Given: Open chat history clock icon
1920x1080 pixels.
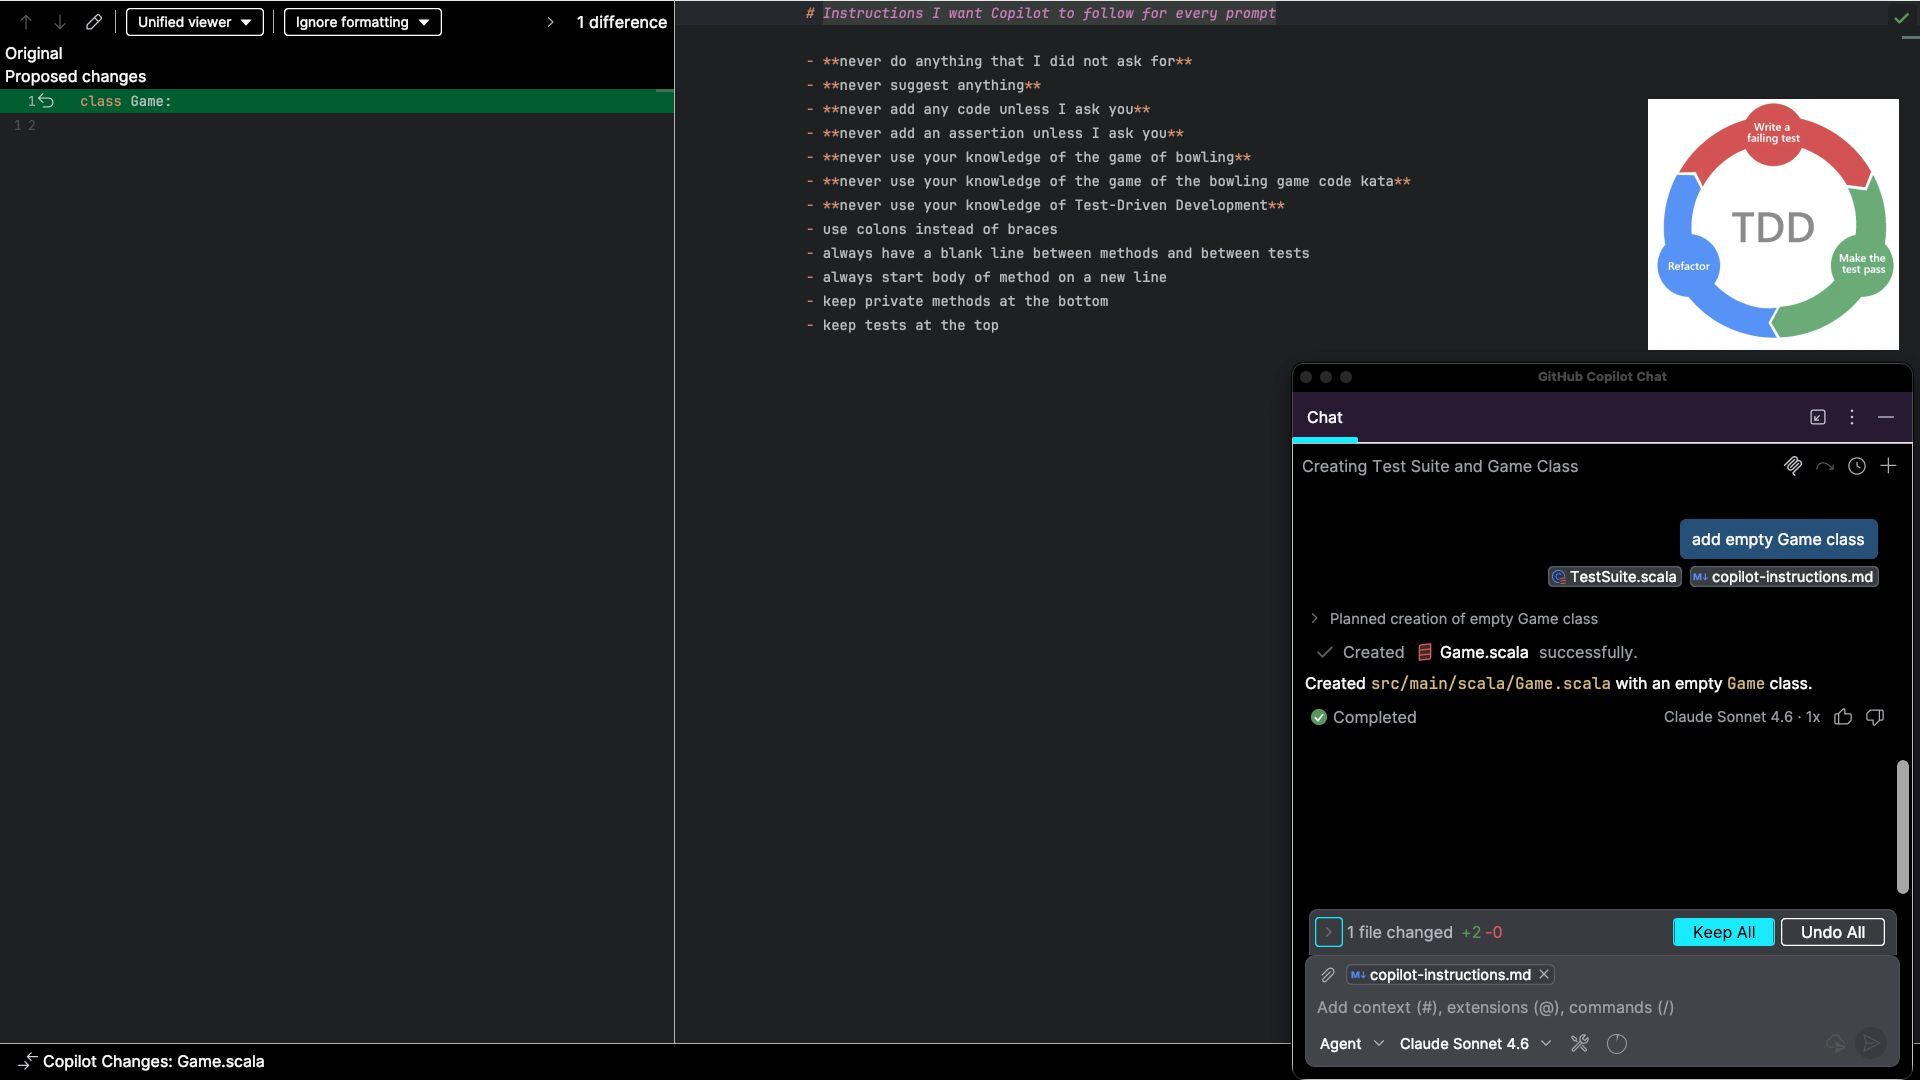Looking at the screenshot, I should (x=1856, y=466).
